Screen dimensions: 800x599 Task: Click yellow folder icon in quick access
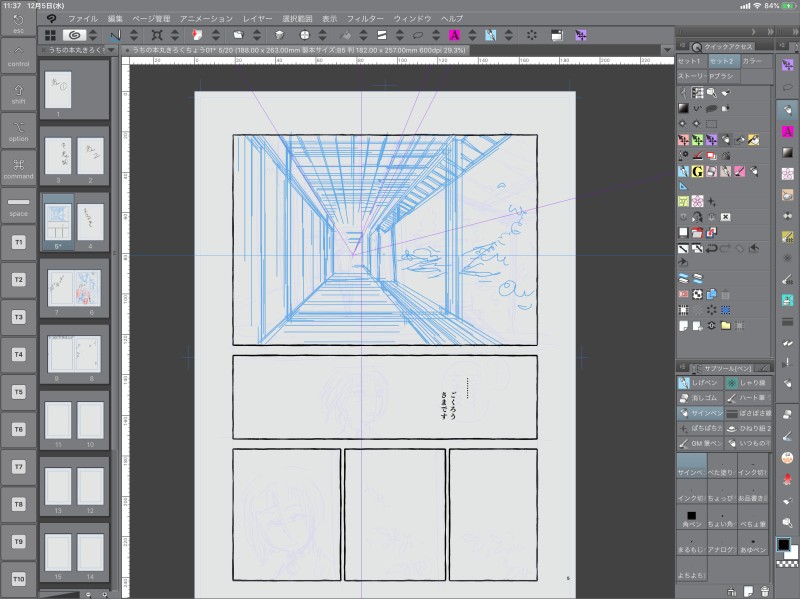click(726, 325)
